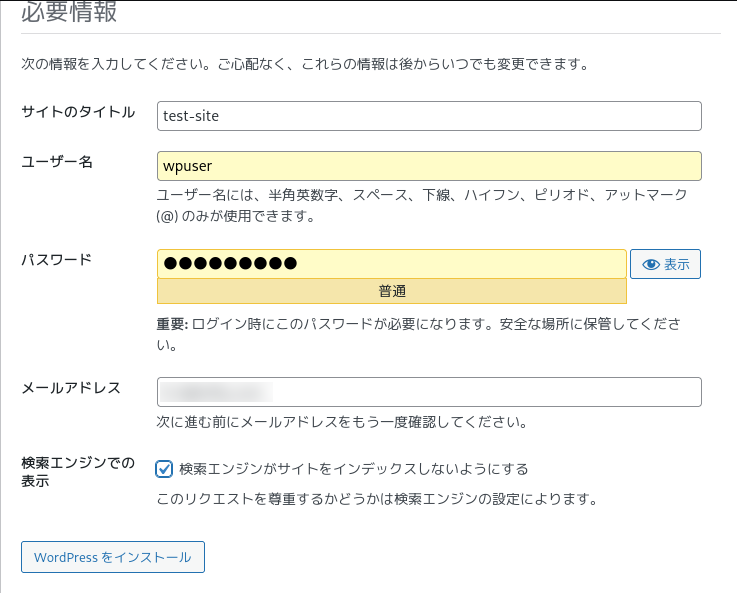Click the 必要情報 heading
This screenshot has height=593, width=737.
(x=69, y=12)
